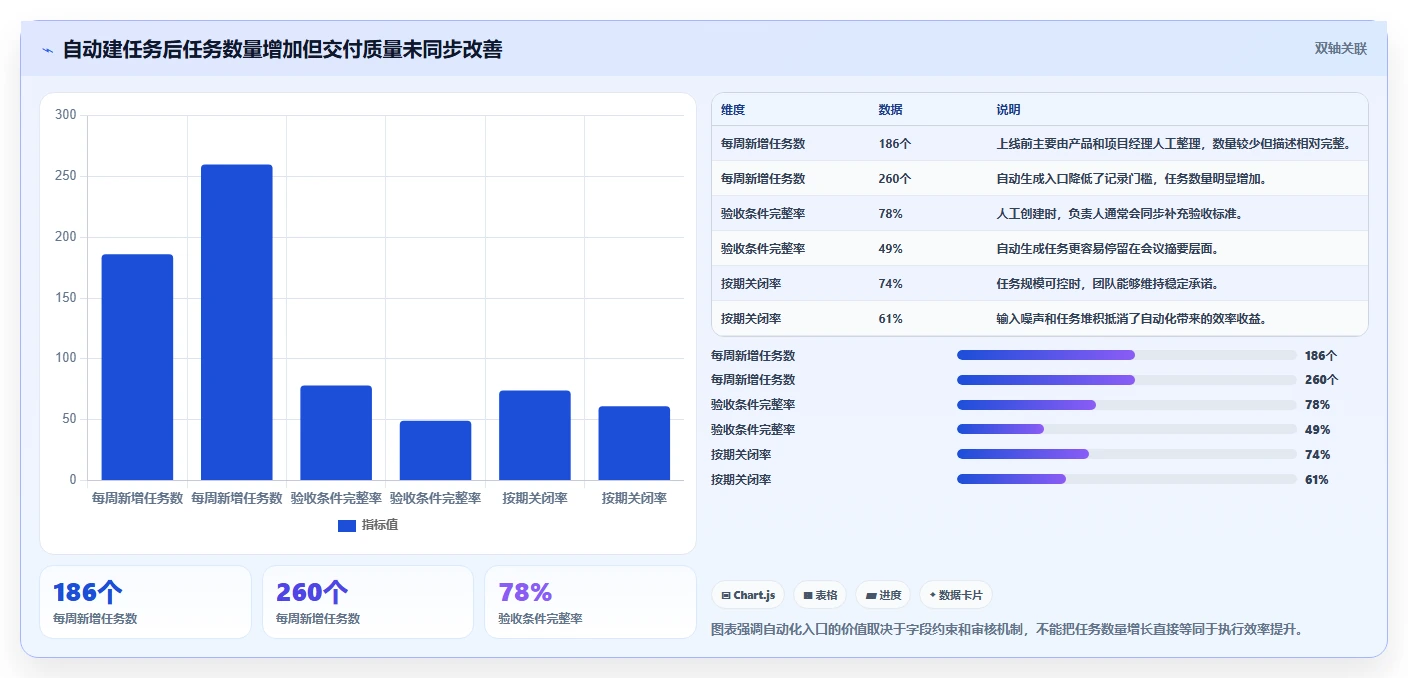Click the progress bar labeled 49%
The height and width of the screenshot is (678, 1408).
[x=1126, y=430]
